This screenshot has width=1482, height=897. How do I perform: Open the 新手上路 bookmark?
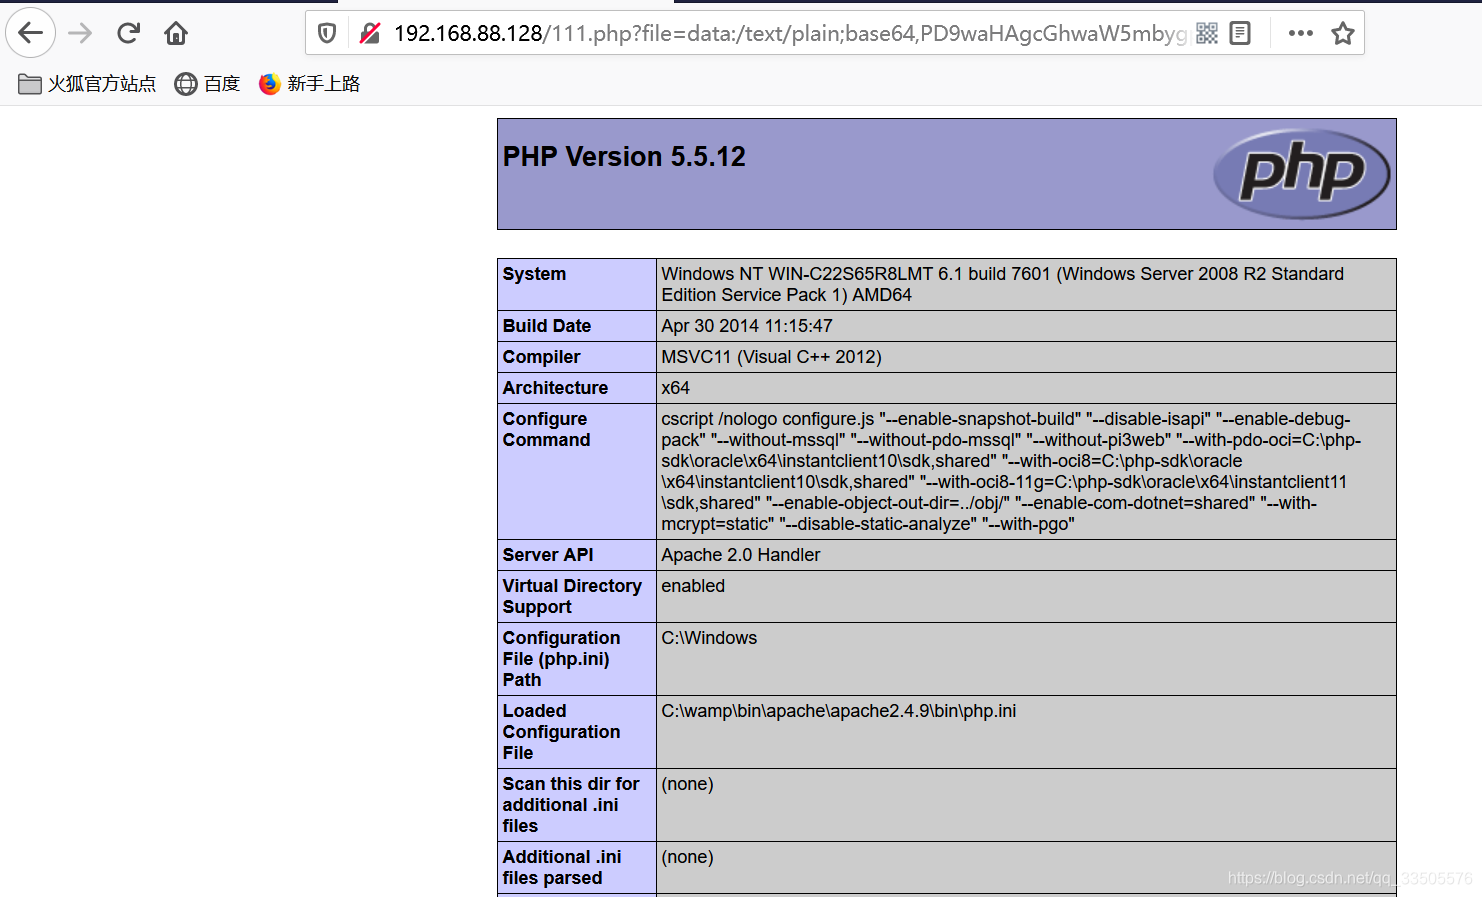tap(309, 84)
